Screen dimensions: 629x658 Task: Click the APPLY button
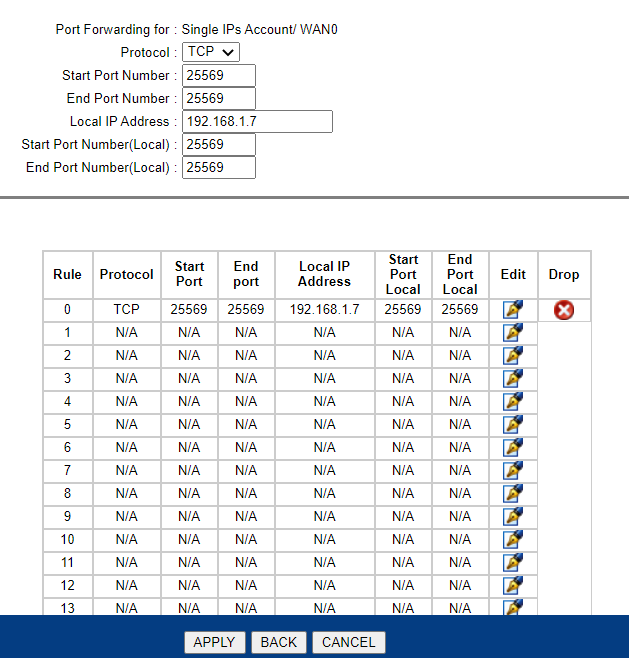(x=214, y=642)
